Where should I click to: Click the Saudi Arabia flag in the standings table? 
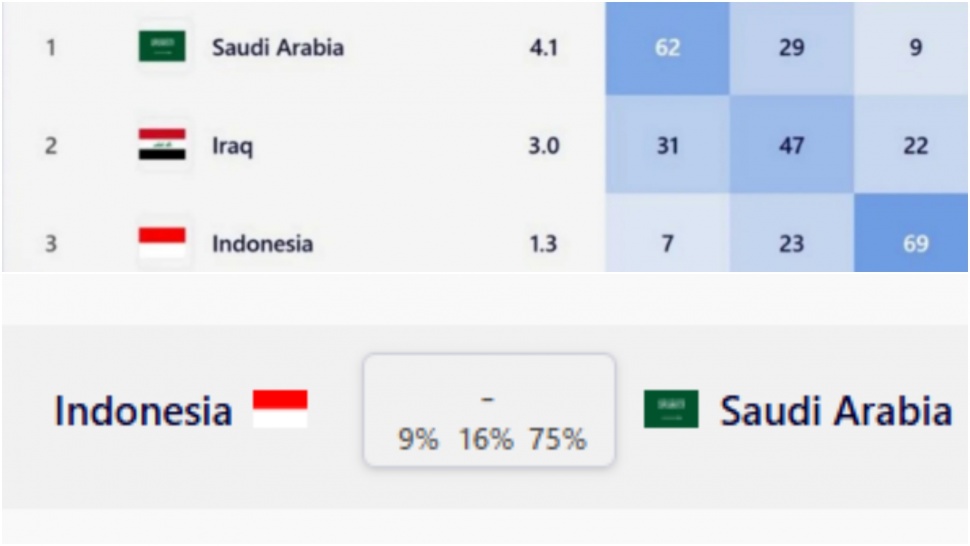point(161,47)
